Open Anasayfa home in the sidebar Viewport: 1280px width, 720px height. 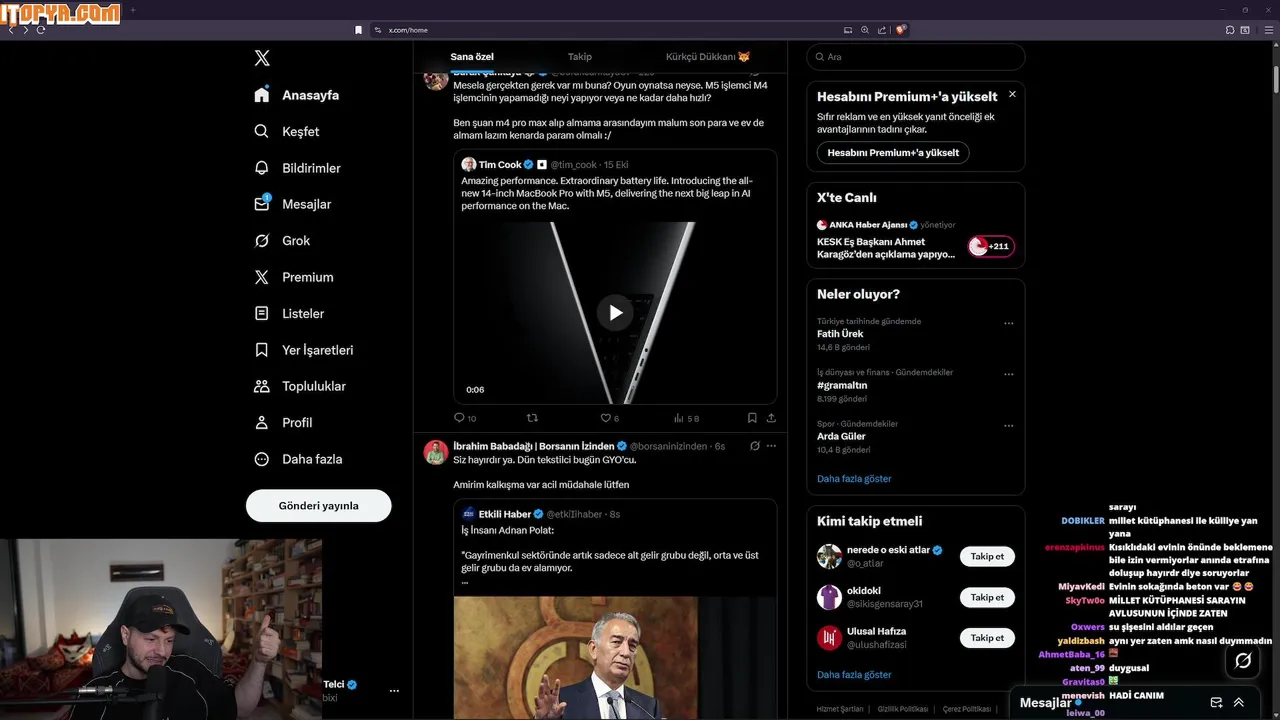coord(296,95)
